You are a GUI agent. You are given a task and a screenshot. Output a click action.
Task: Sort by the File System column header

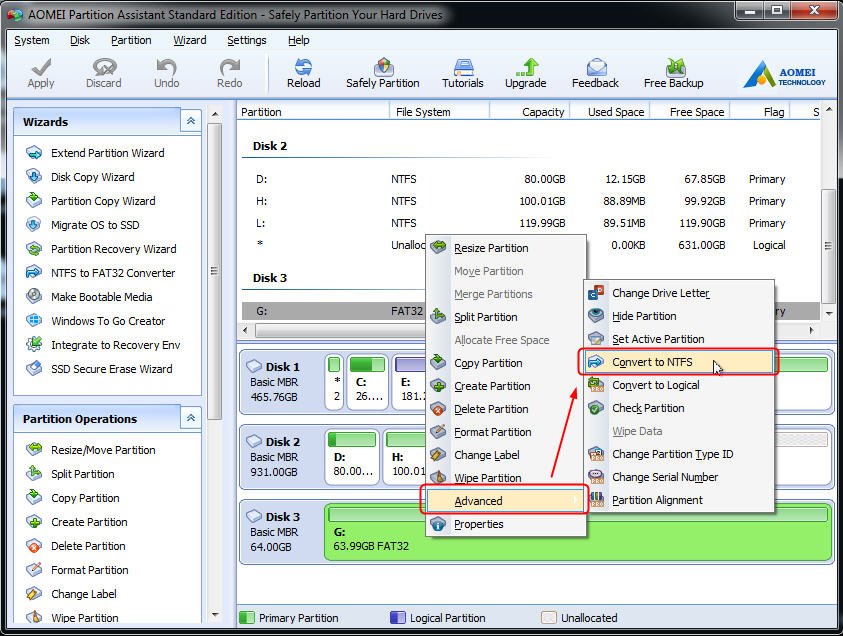(x=439, y=112)
